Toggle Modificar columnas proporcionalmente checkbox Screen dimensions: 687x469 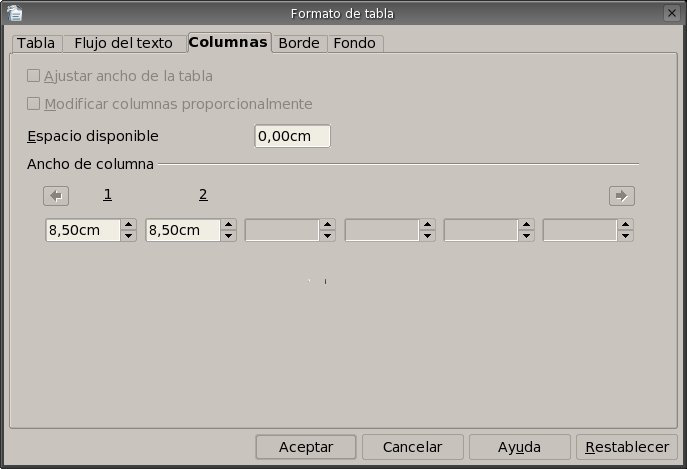coord(34,104)
